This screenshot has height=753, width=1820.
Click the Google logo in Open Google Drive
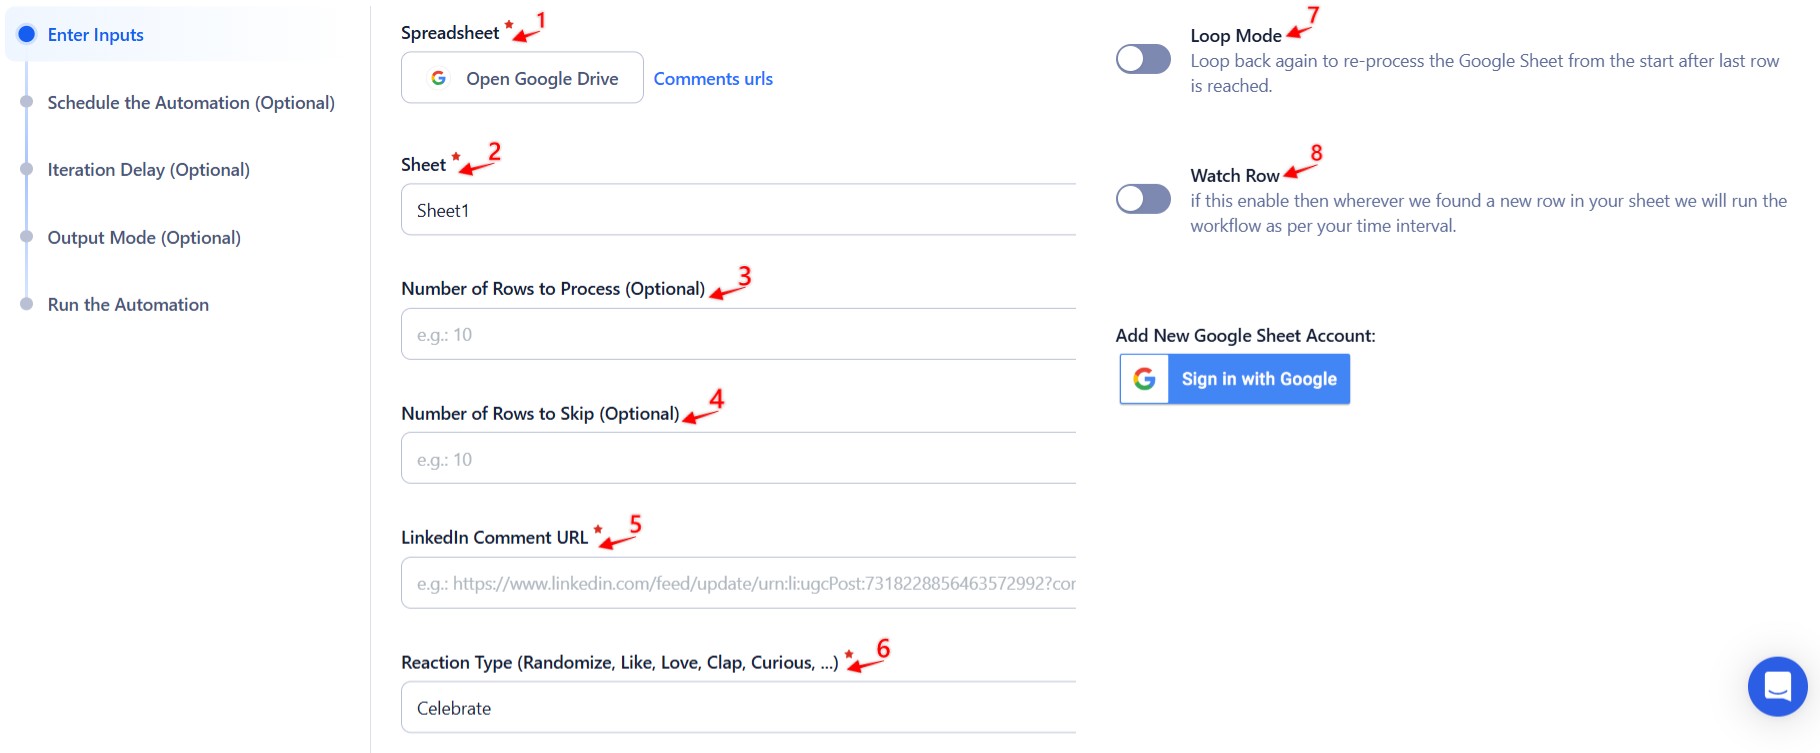[x=438, y=78]
